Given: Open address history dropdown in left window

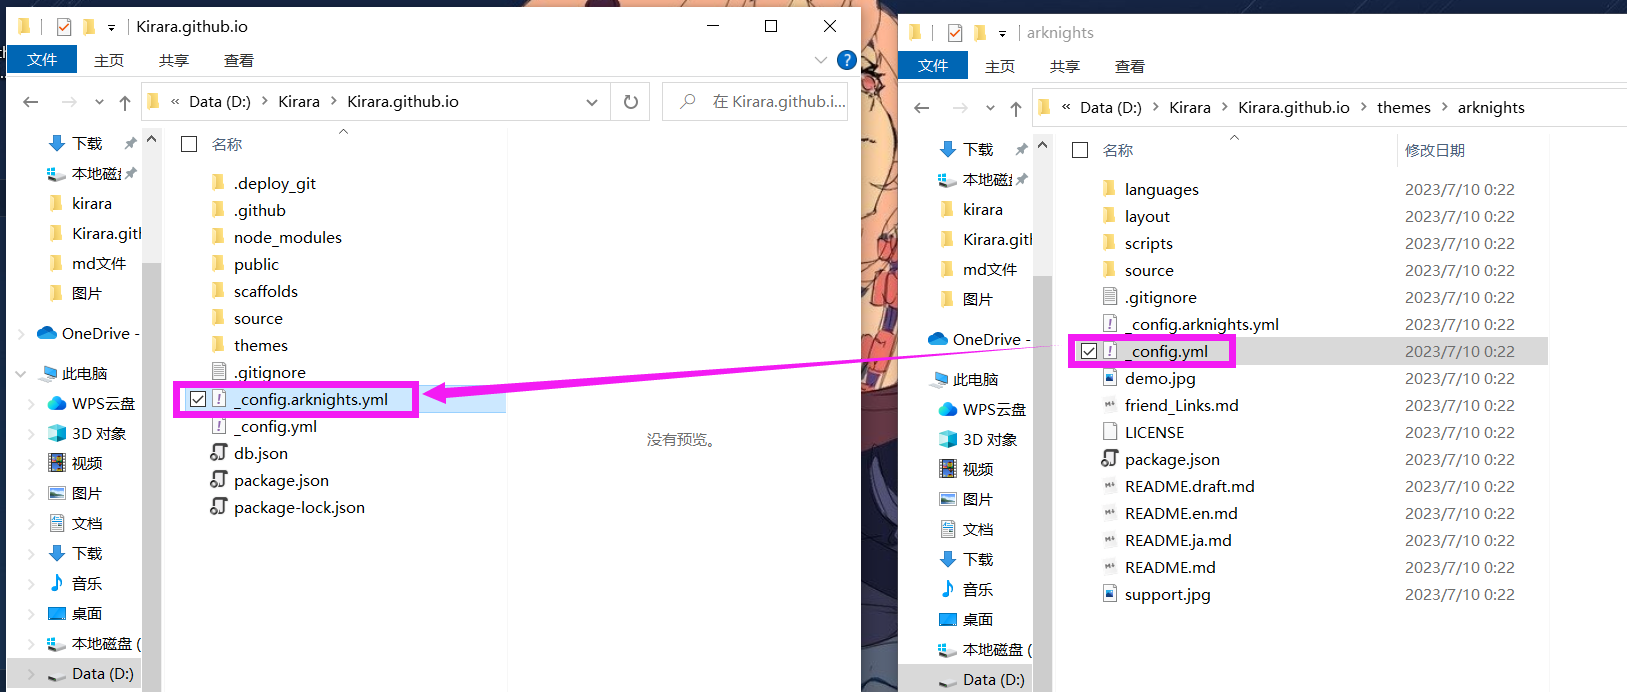Looking at the screenshot, I should coord(592,102).
